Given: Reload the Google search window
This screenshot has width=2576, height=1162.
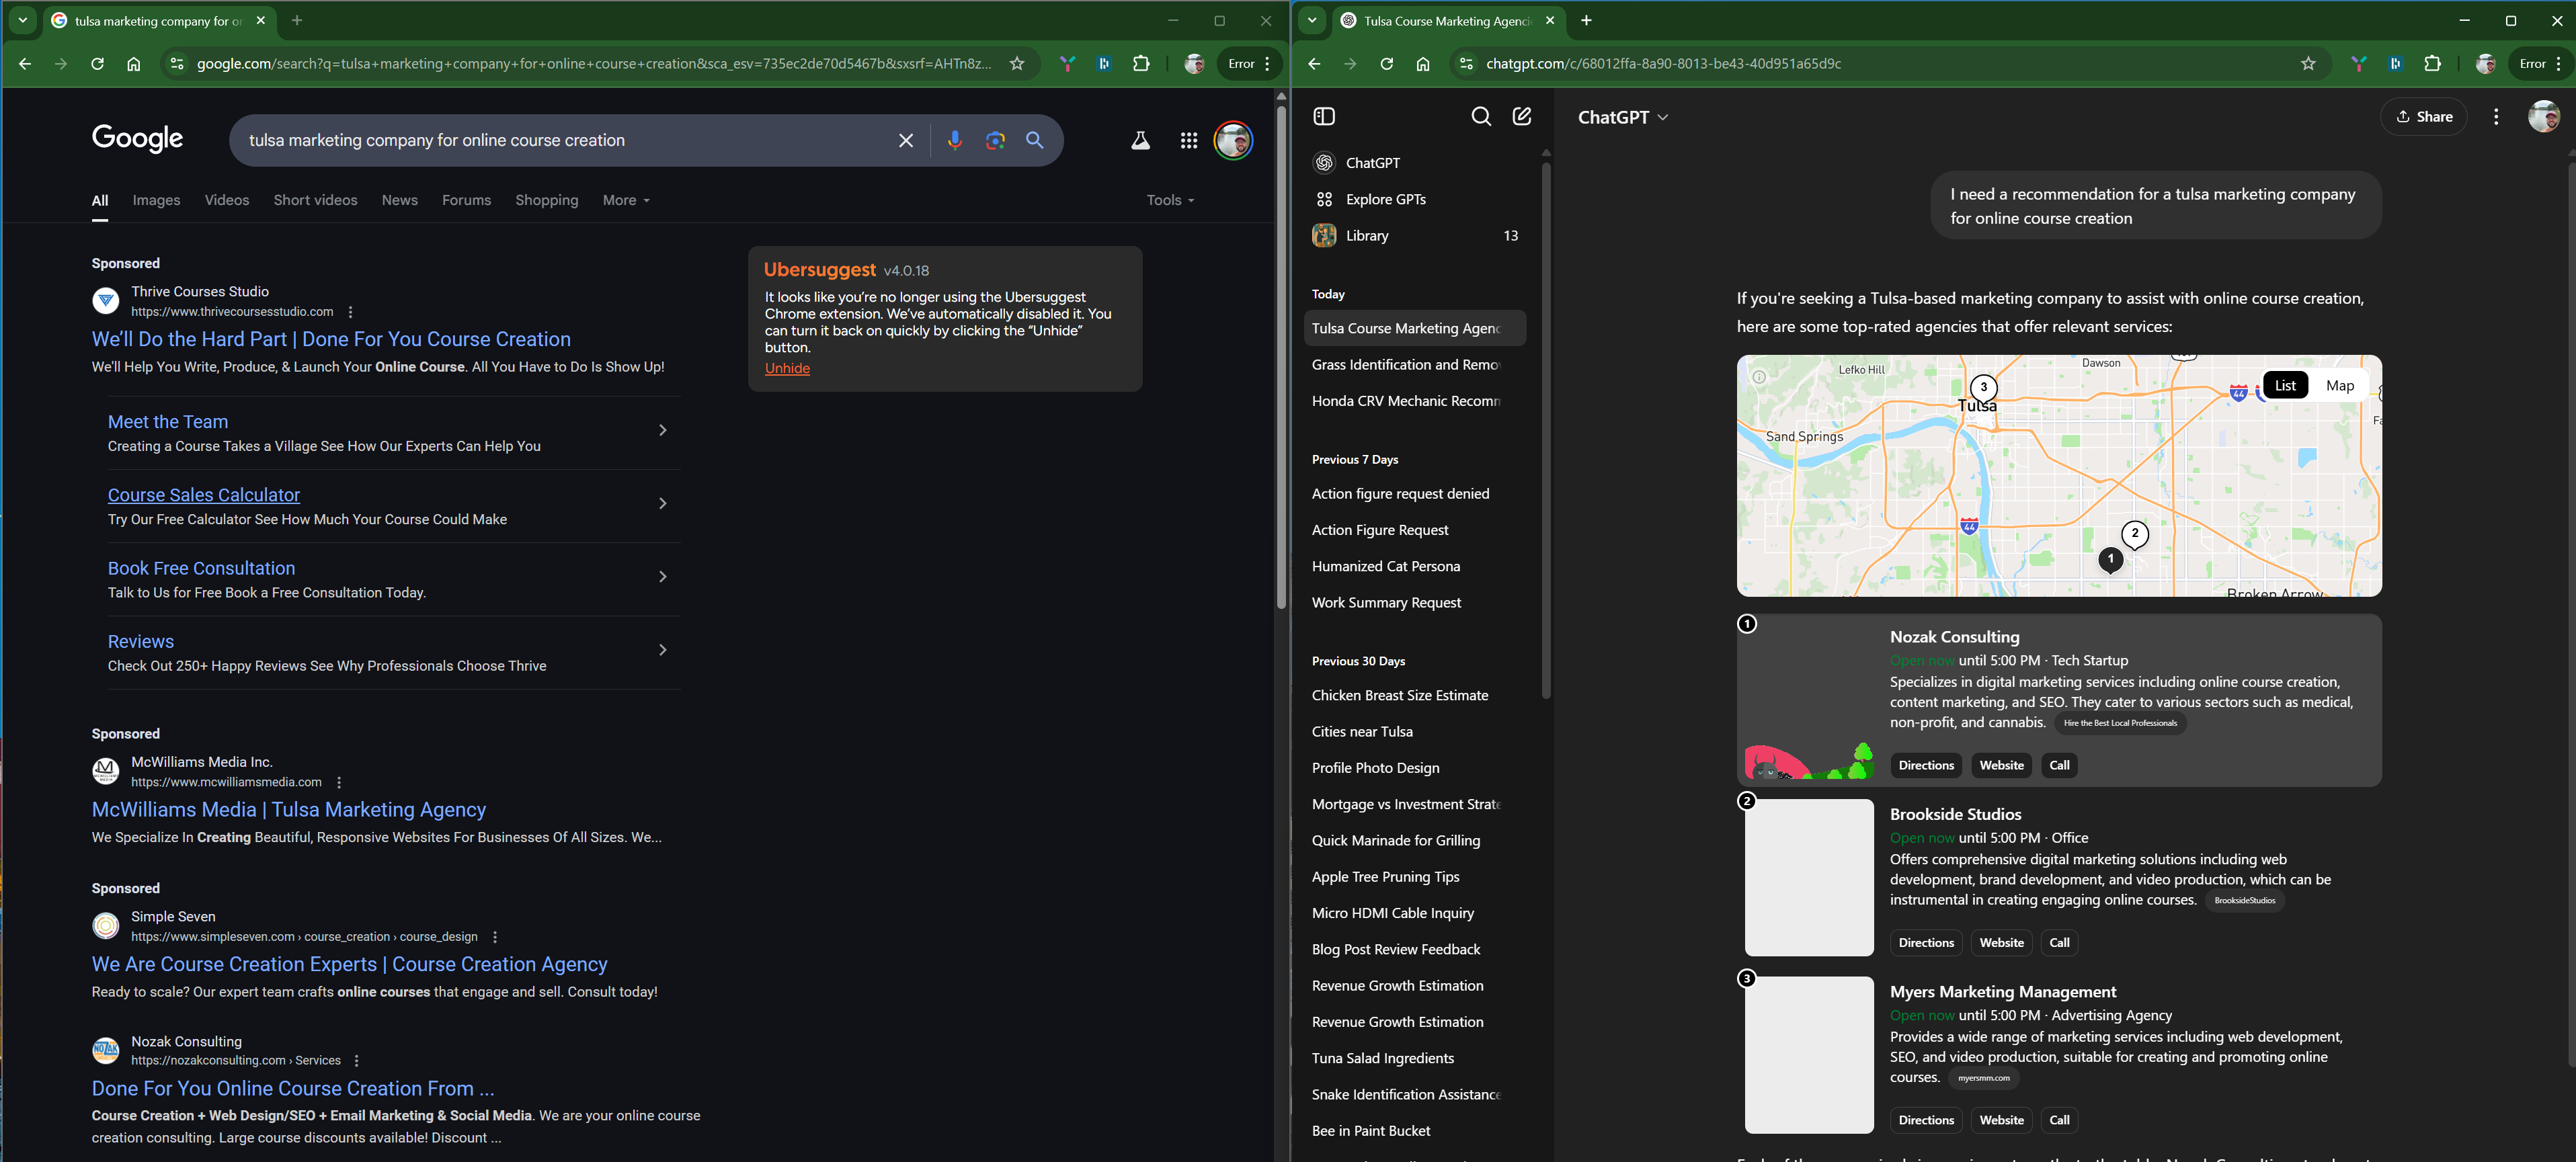Looking at the screenshot, I should (x=97, y=64).
